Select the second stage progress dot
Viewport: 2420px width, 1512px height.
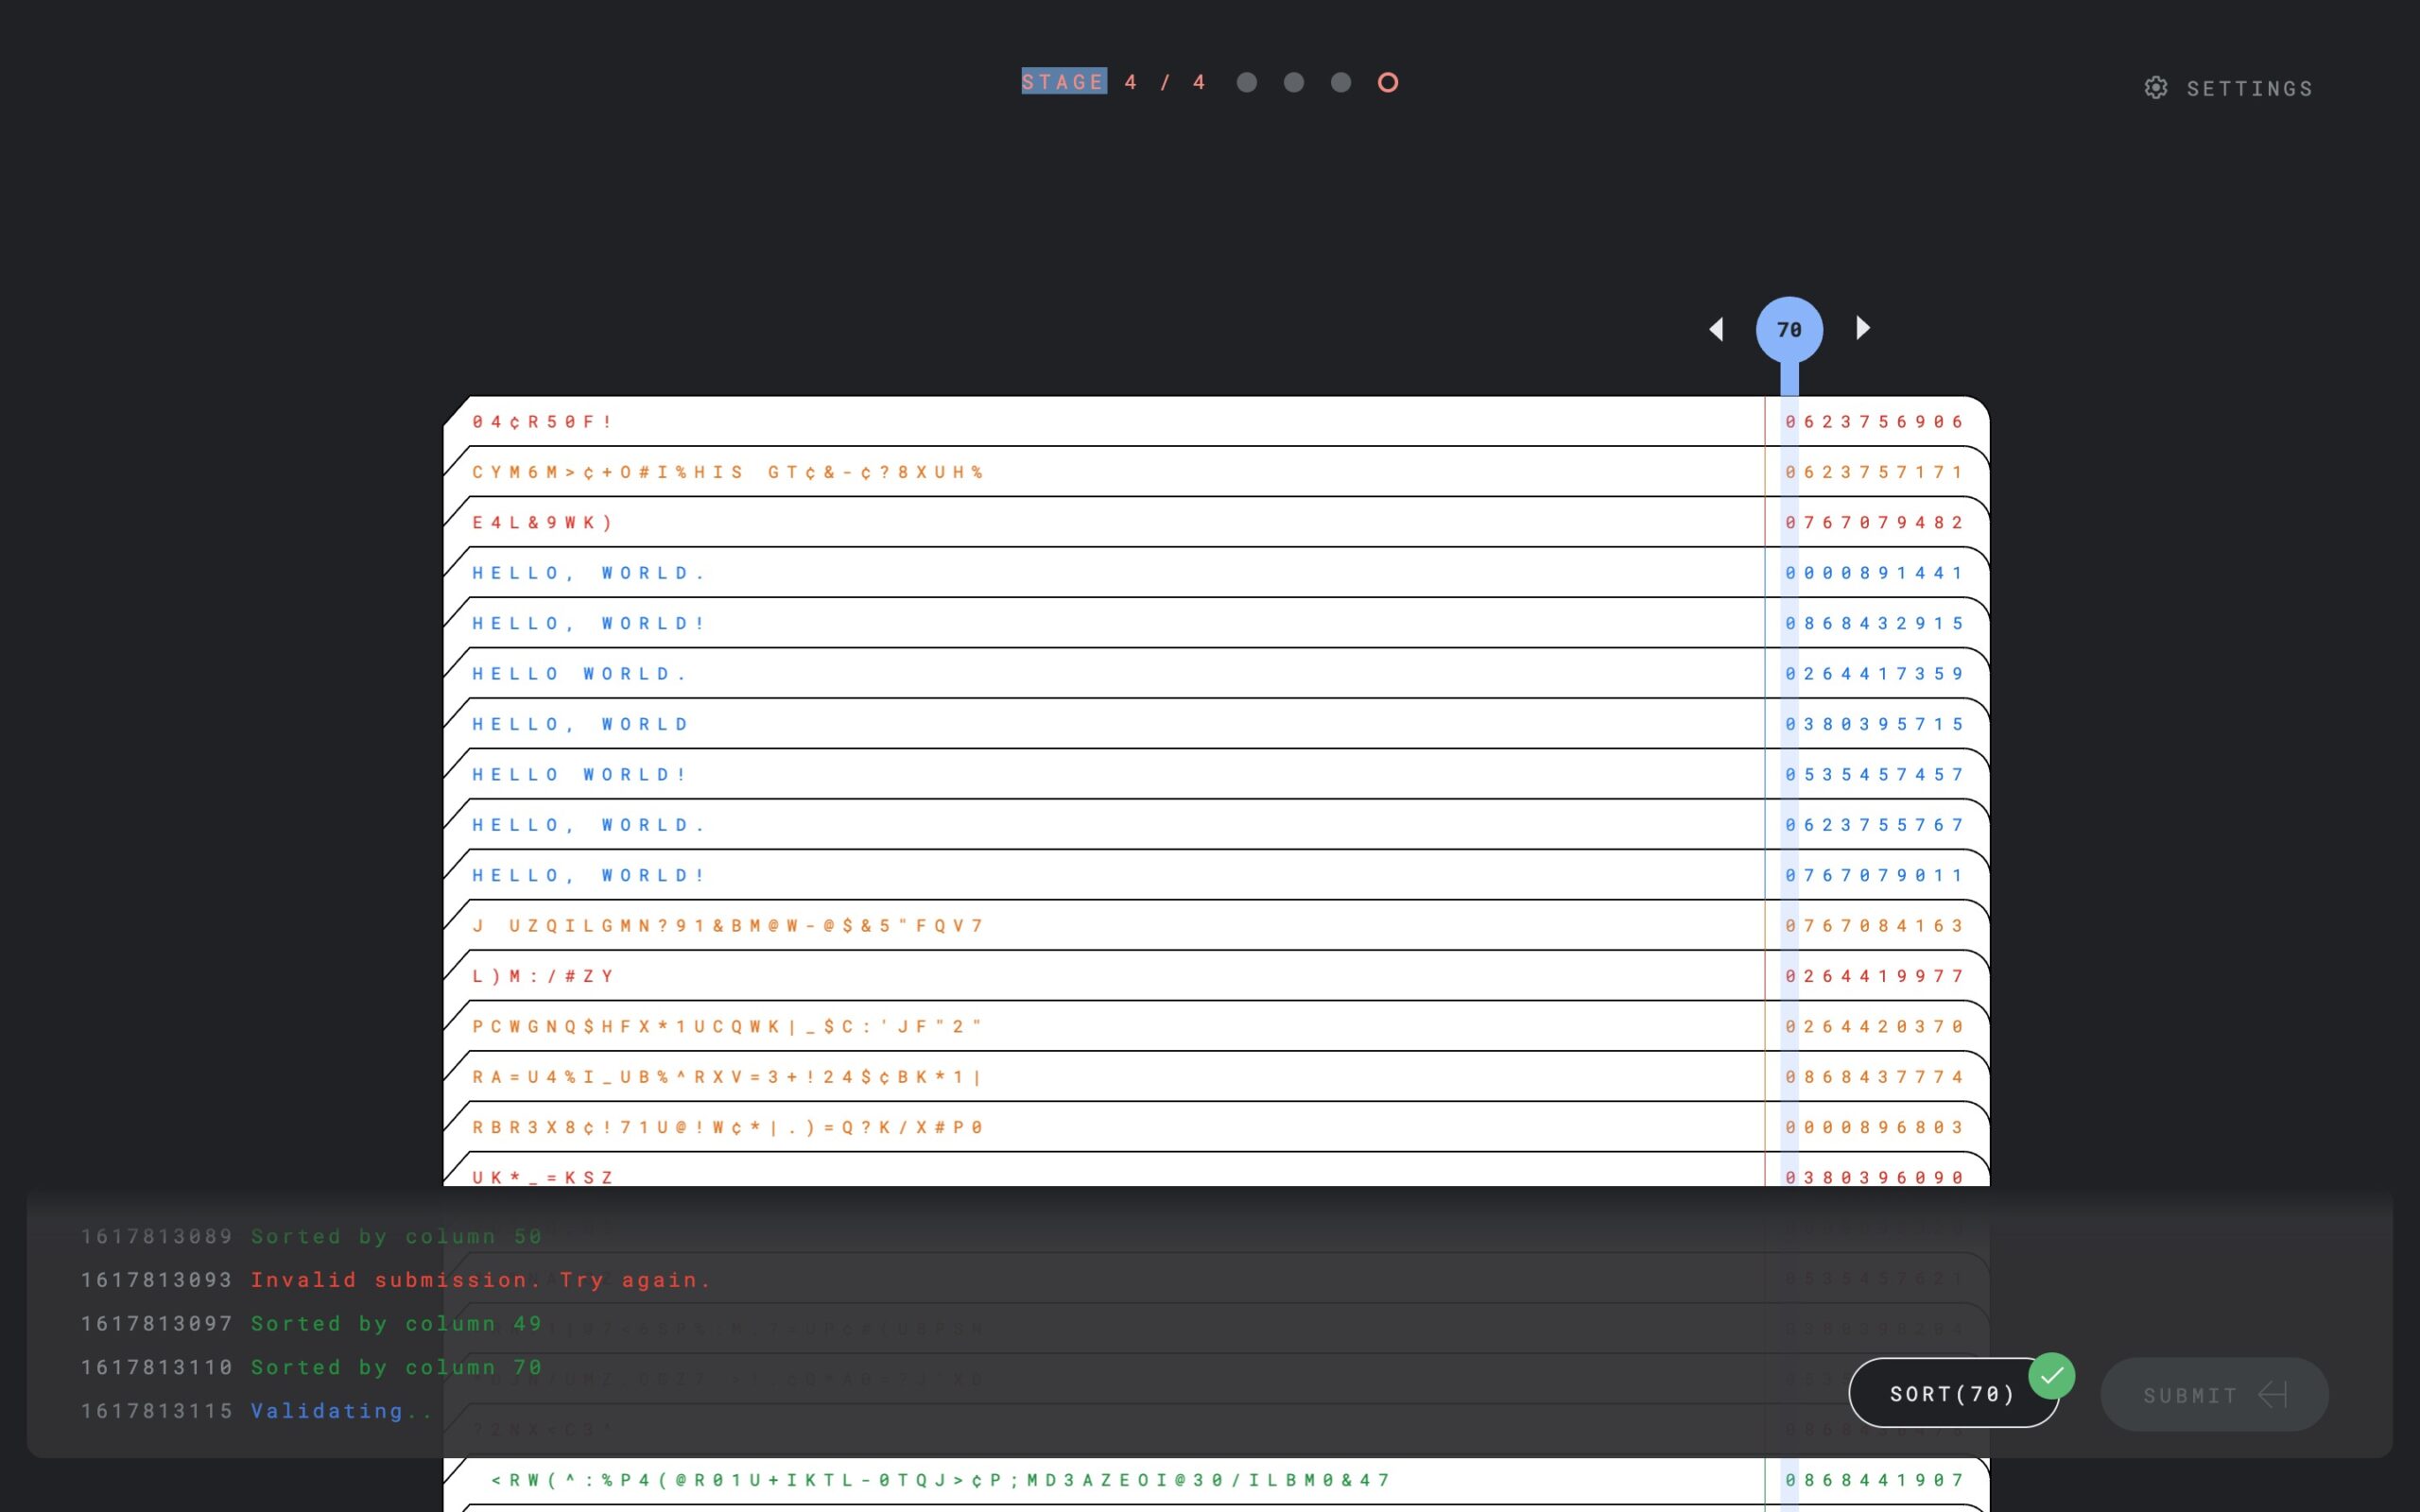[1293, 83]
